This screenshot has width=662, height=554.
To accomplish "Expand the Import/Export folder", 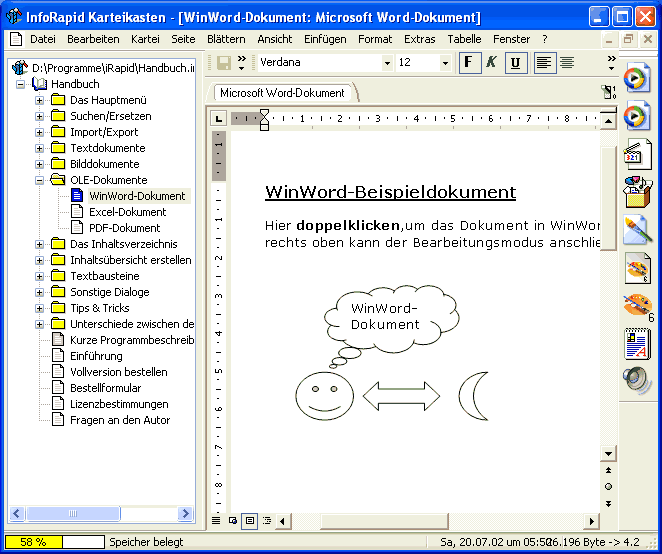I will (x=39, y=133).
